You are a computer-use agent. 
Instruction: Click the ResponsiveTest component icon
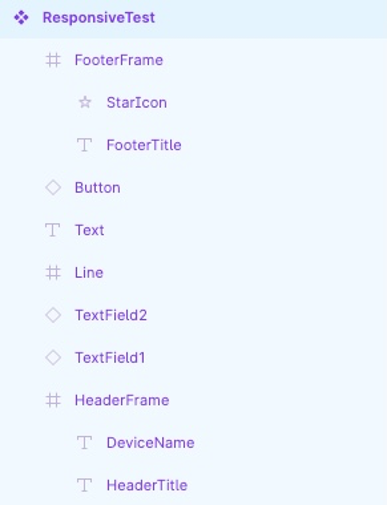21,18
